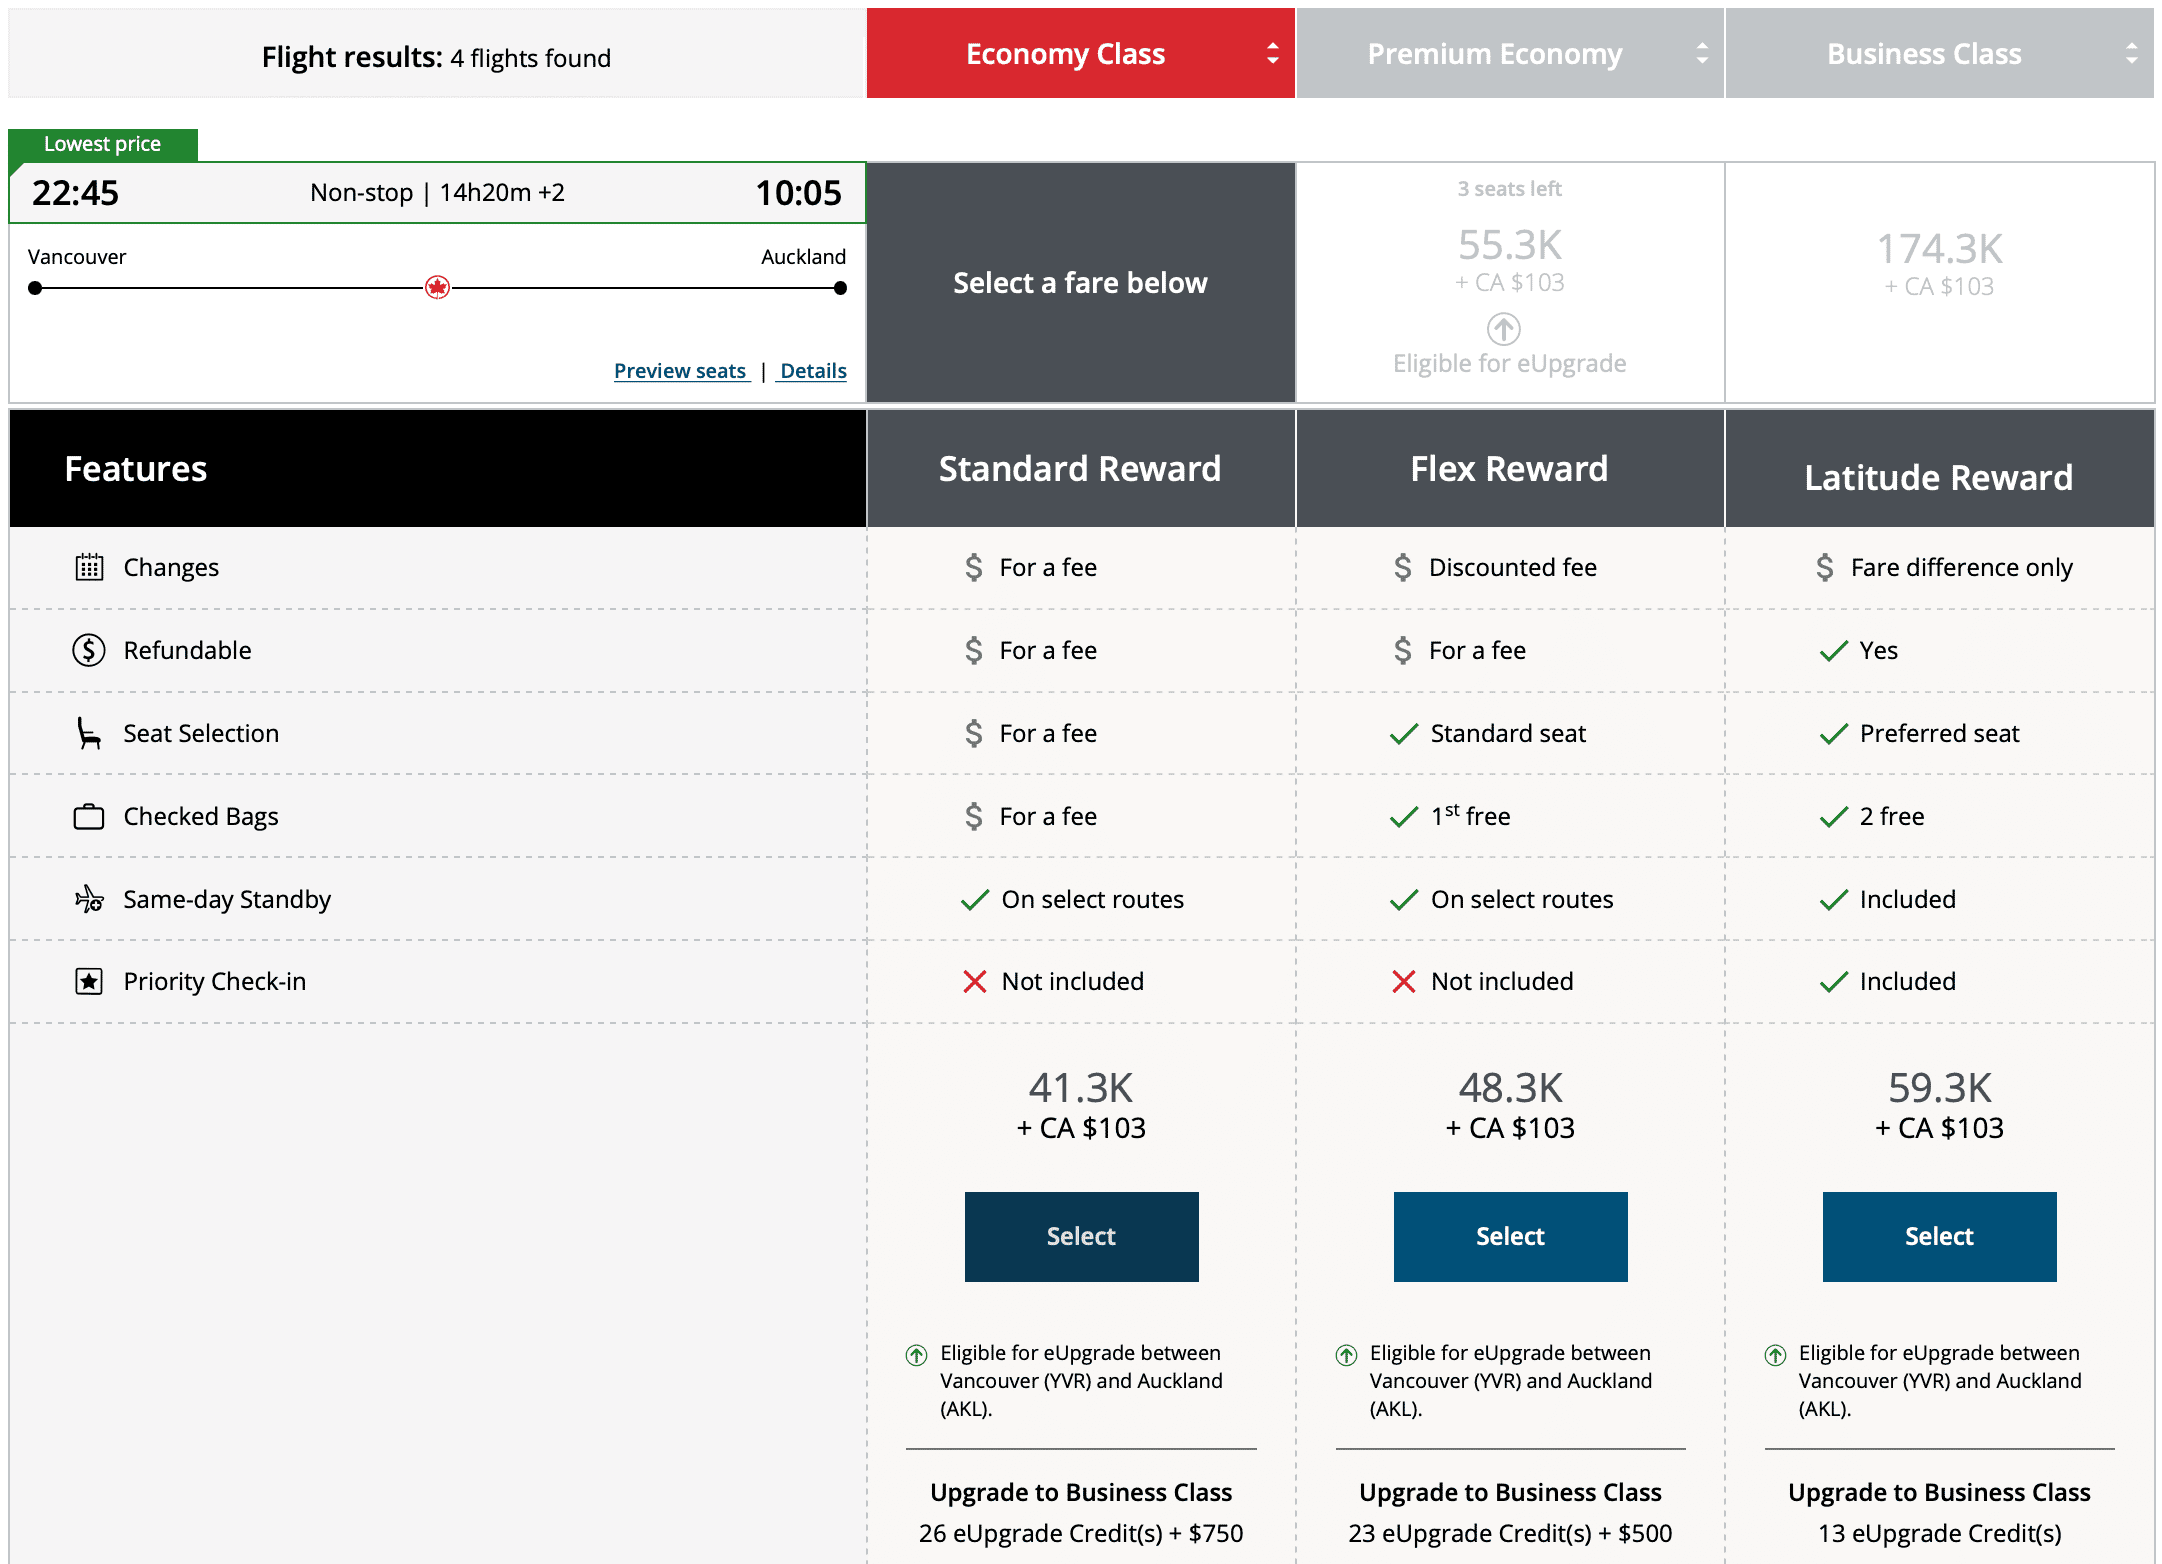
Task: Switch to the Premium Economy 55.3K fare cell
Action: 1510,260
